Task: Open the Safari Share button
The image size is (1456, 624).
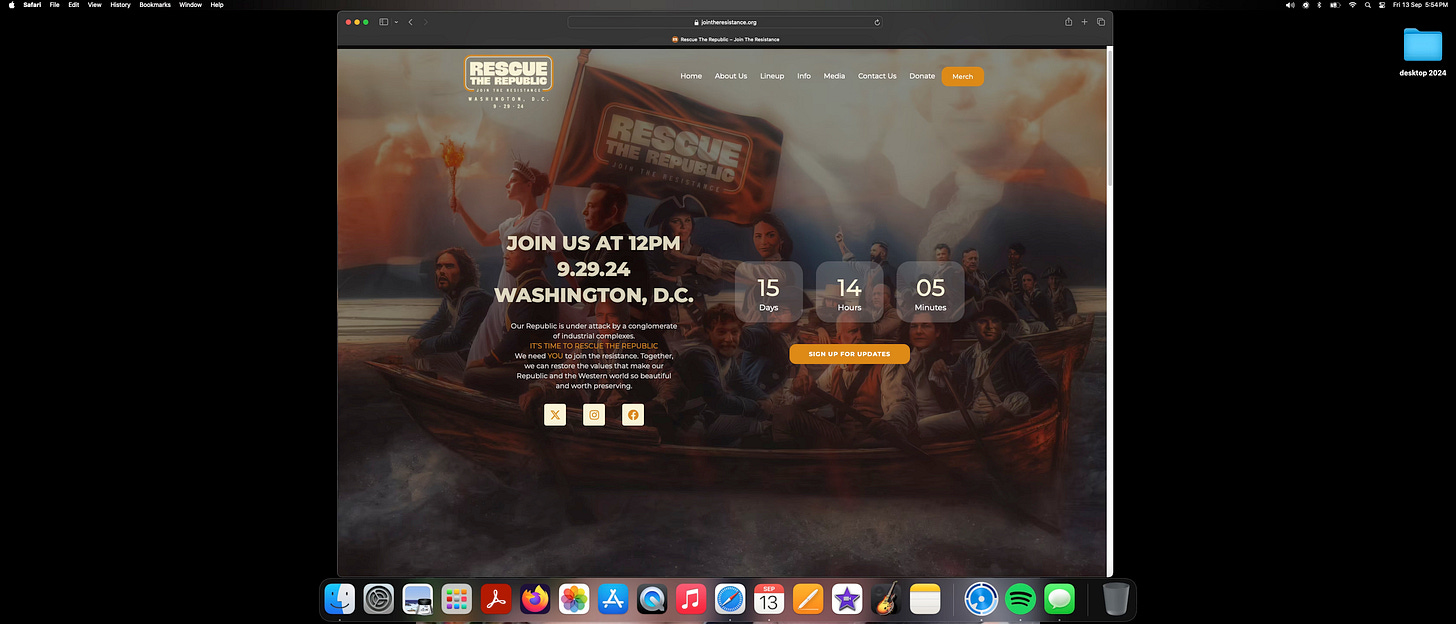Action: (1068, 22)
